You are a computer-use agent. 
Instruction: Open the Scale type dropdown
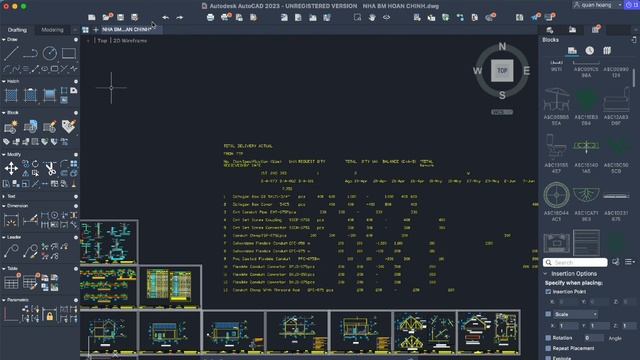tap(576, 314)
